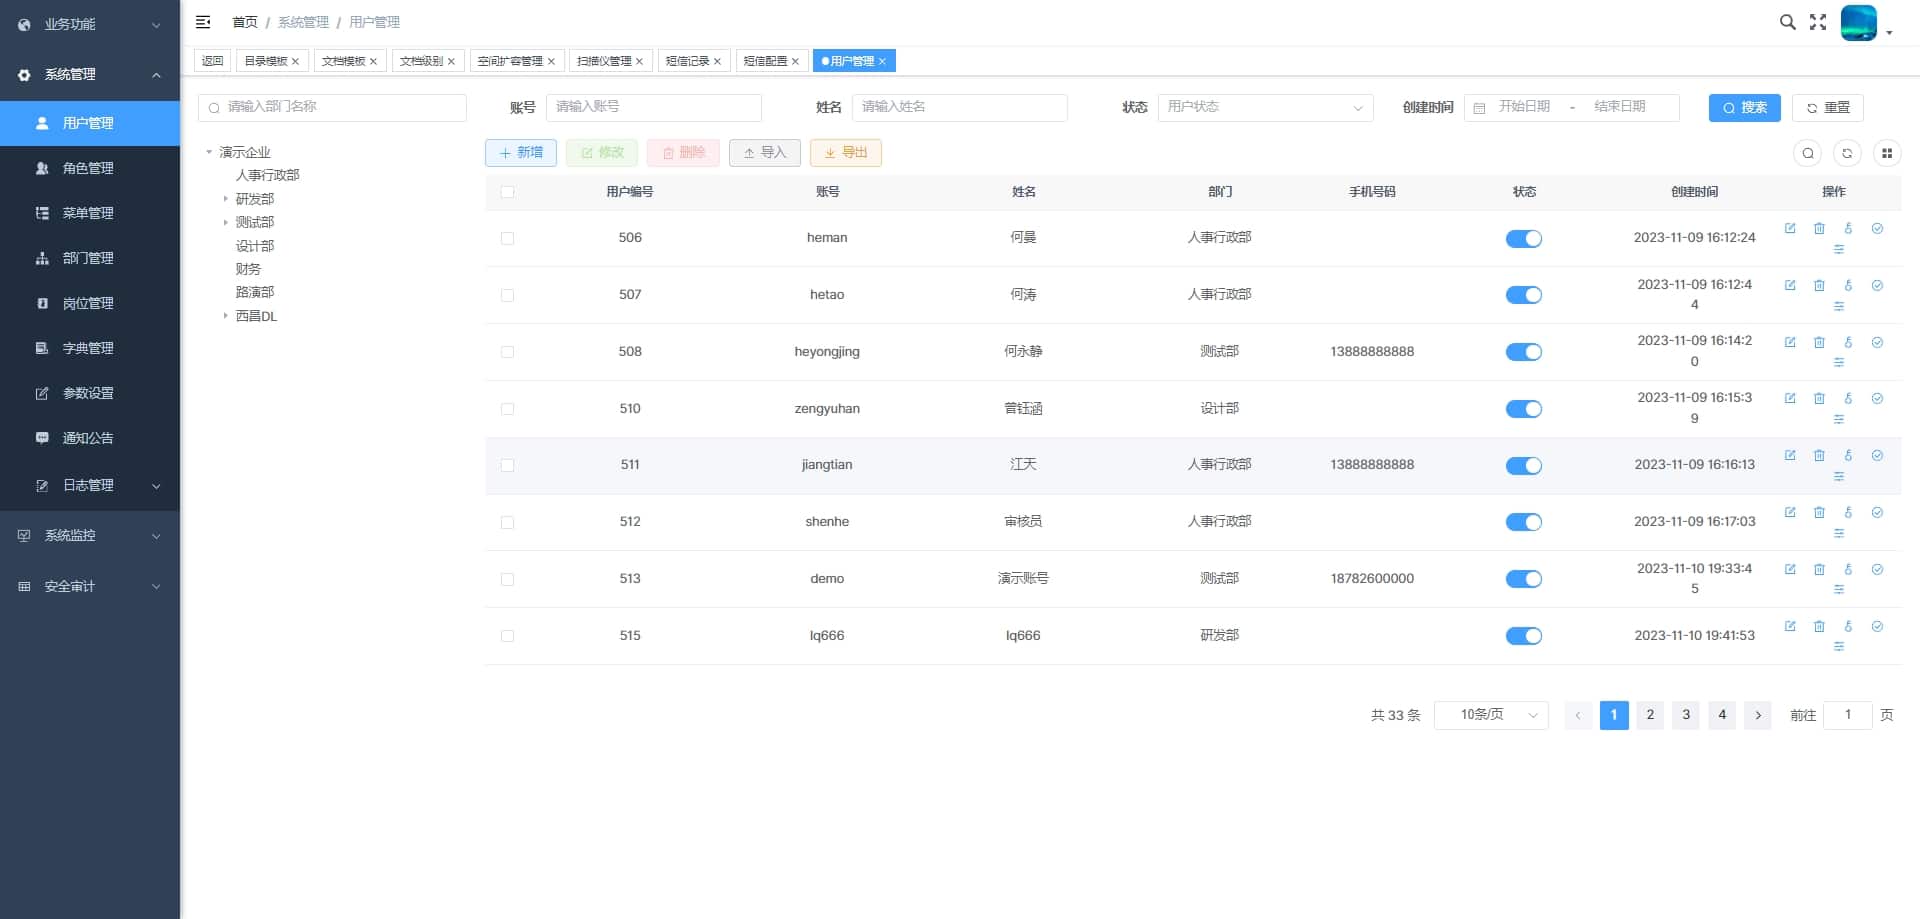This screenshot has height=919, width=1920.
Task: Click the reset password key icon for heyongjing
Action: [1848, 342]
